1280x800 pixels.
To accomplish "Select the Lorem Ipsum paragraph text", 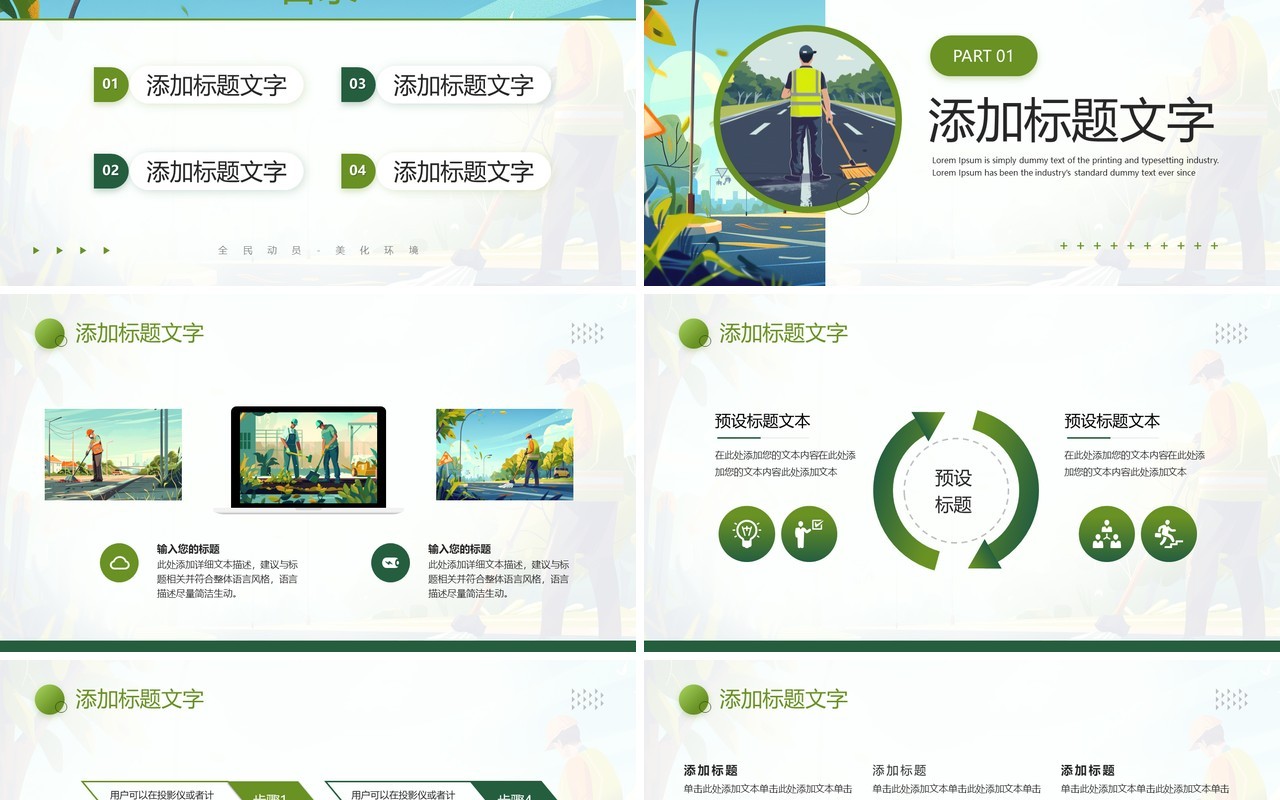I will point(1075,166).
